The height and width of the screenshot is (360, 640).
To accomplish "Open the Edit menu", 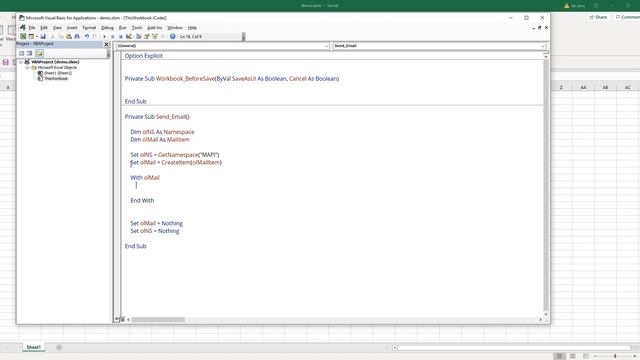I will pos(44,28).
